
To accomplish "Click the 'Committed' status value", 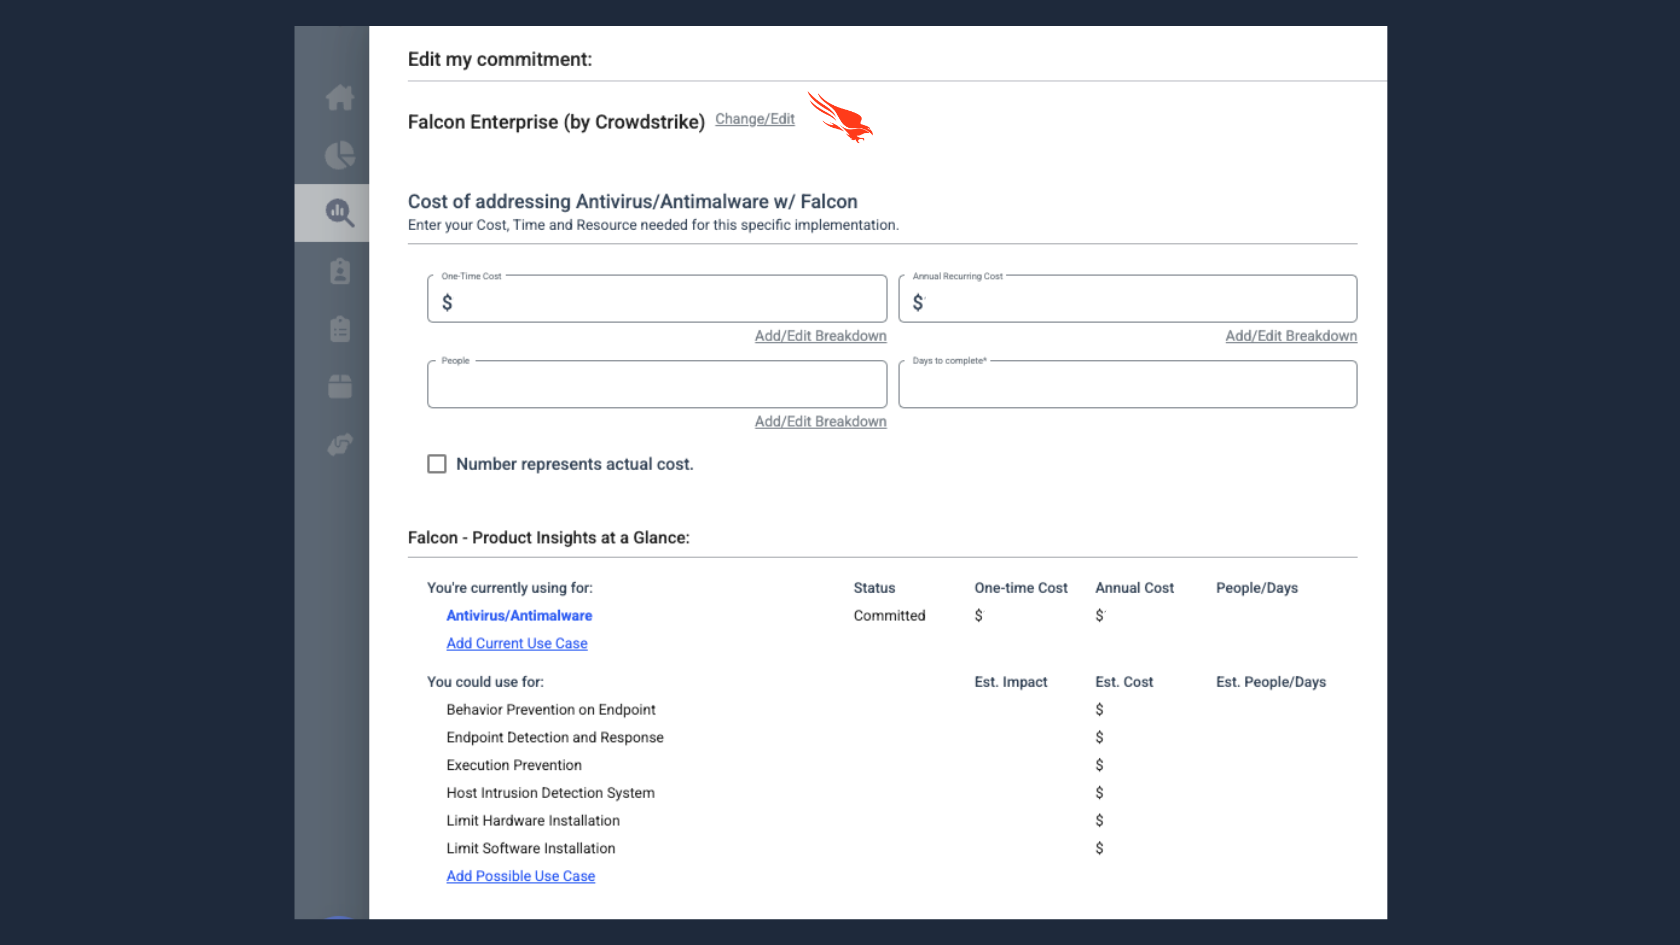I will click(x=889, y=616).
